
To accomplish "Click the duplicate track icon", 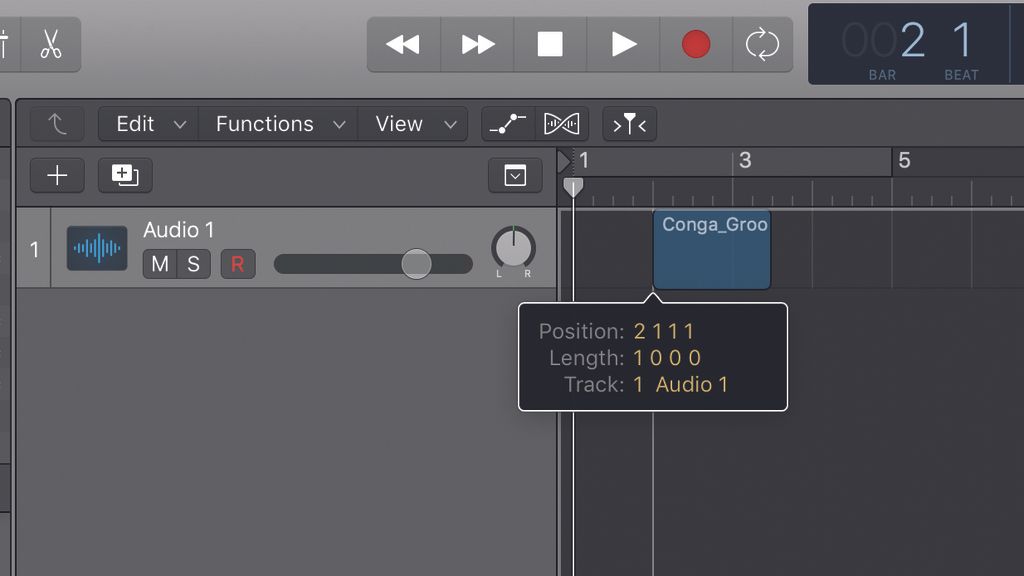I will (x=125, y=174).
